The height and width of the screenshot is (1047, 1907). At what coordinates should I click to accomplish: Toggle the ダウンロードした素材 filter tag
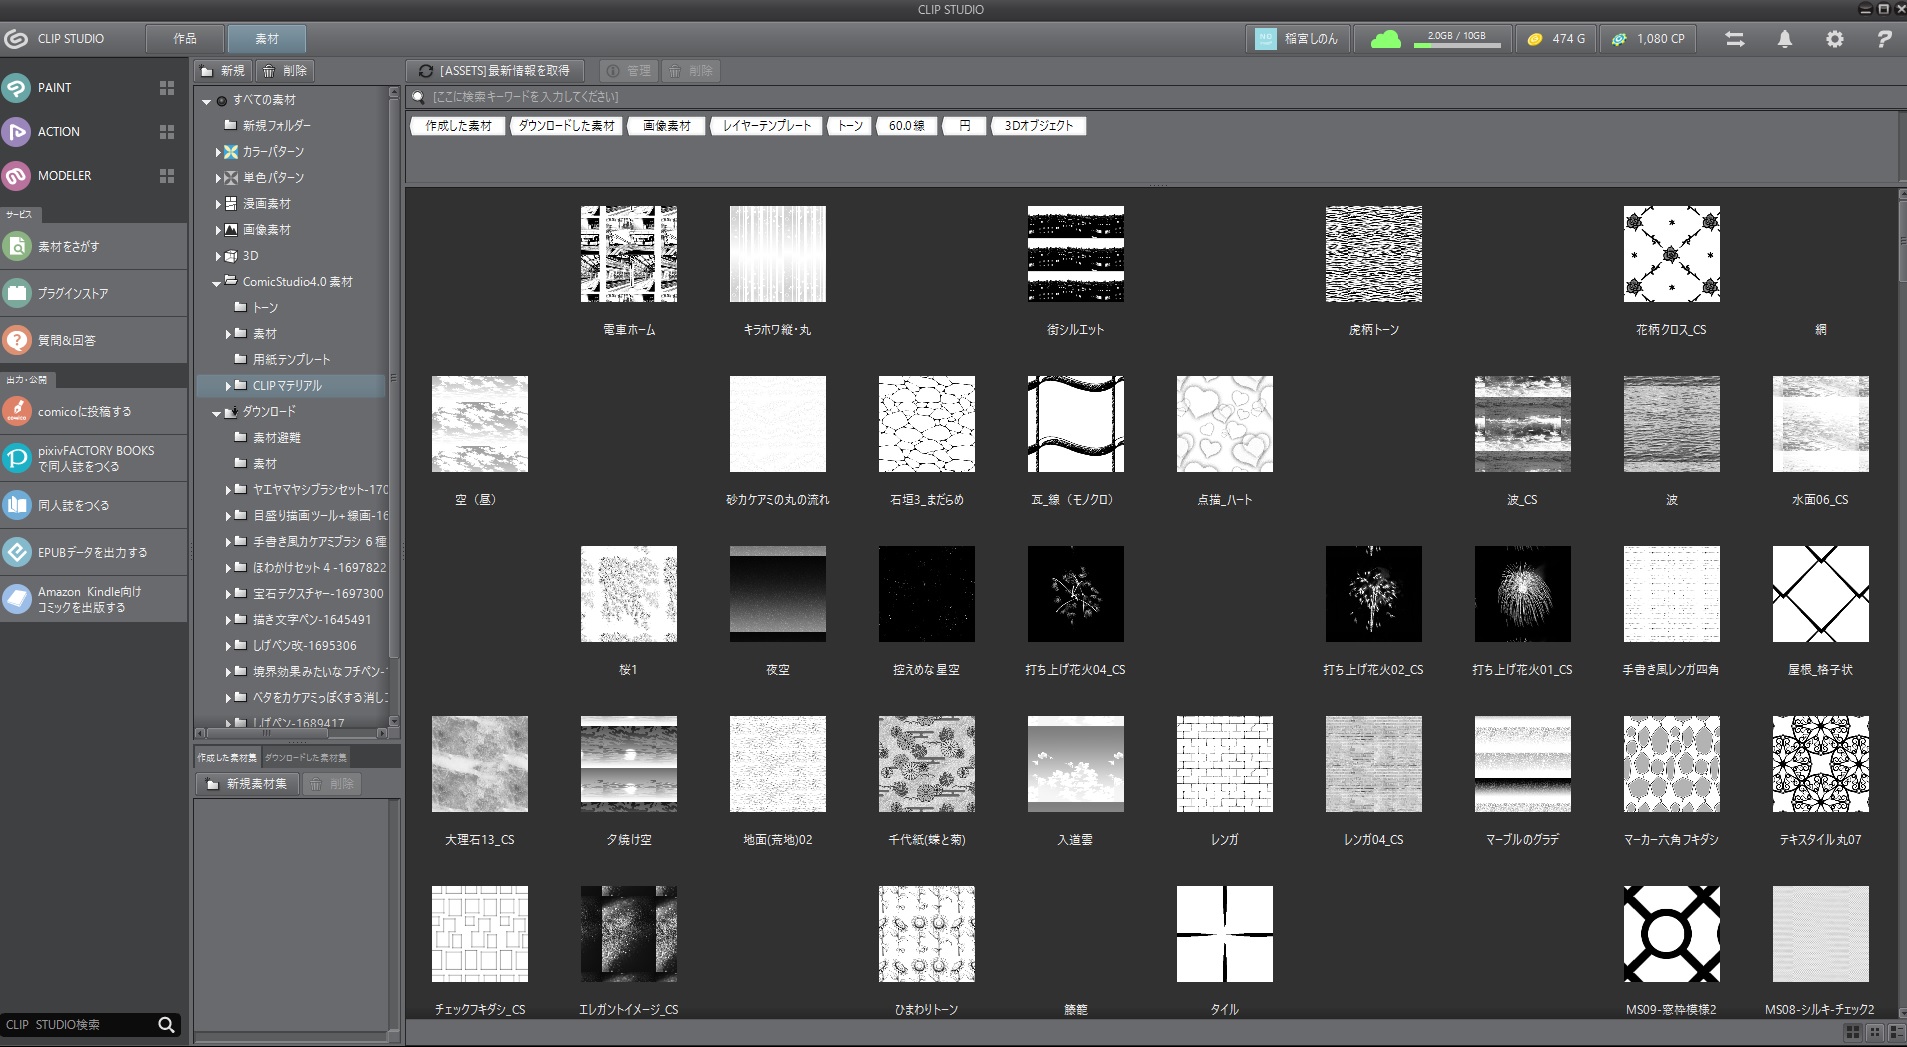click(567, 126)
